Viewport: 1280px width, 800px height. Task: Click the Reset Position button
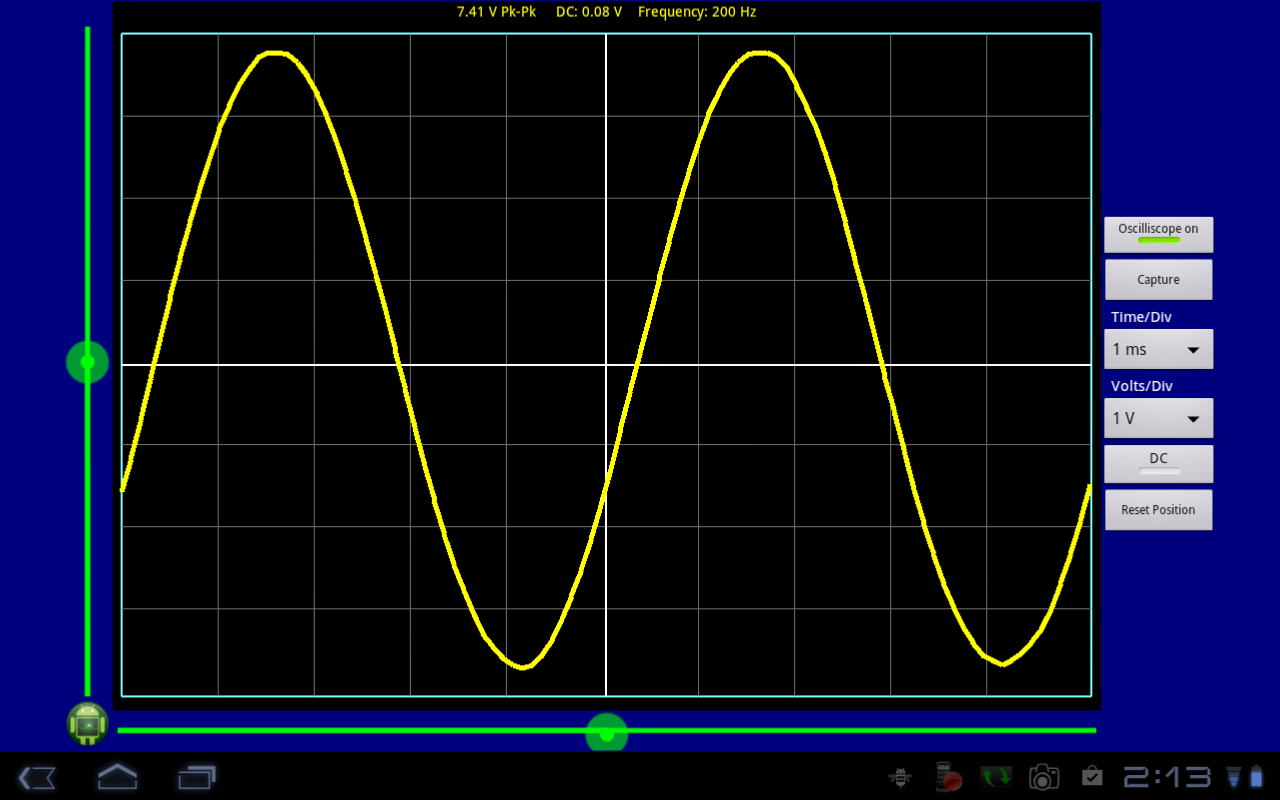(x=1158, y=510)
